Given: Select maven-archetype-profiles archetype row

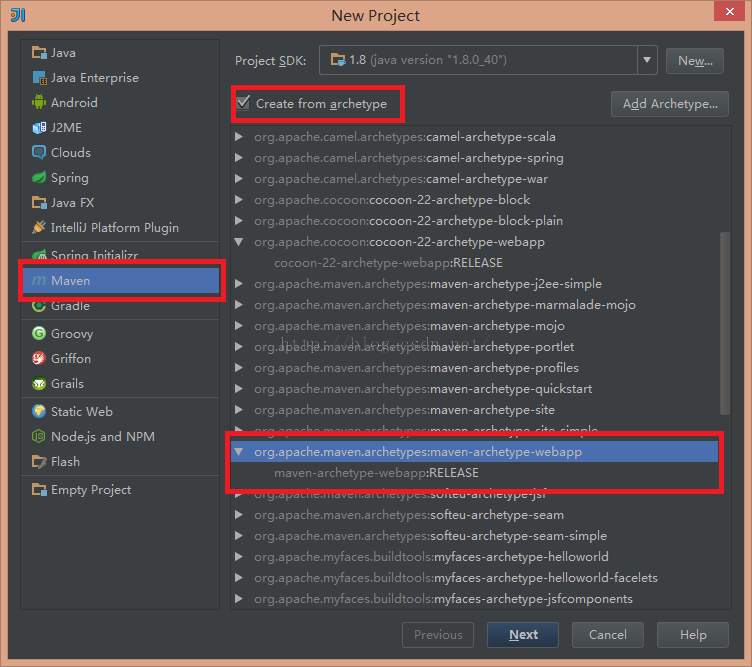Looking at the screenshot, I should pyautogui.click(x=474, y=368).
